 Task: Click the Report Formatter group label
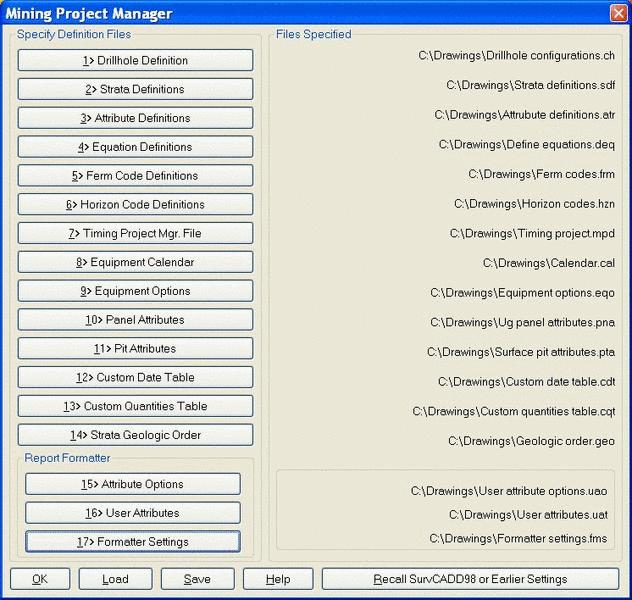(67, 458)
